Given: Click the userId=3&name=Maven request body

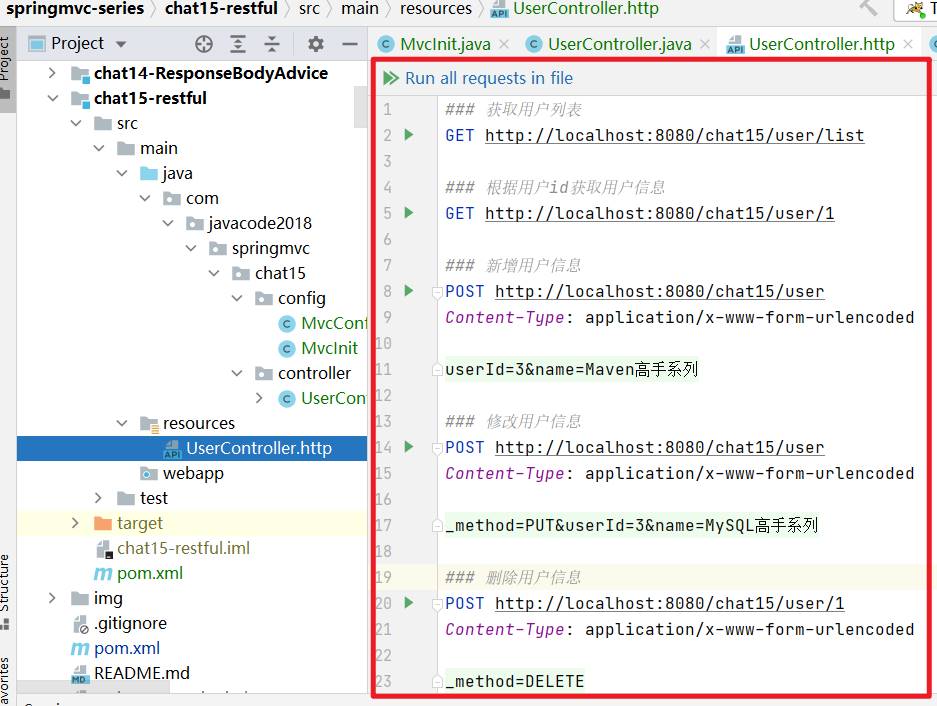Looking at the screenshot, I should [571, 369].
